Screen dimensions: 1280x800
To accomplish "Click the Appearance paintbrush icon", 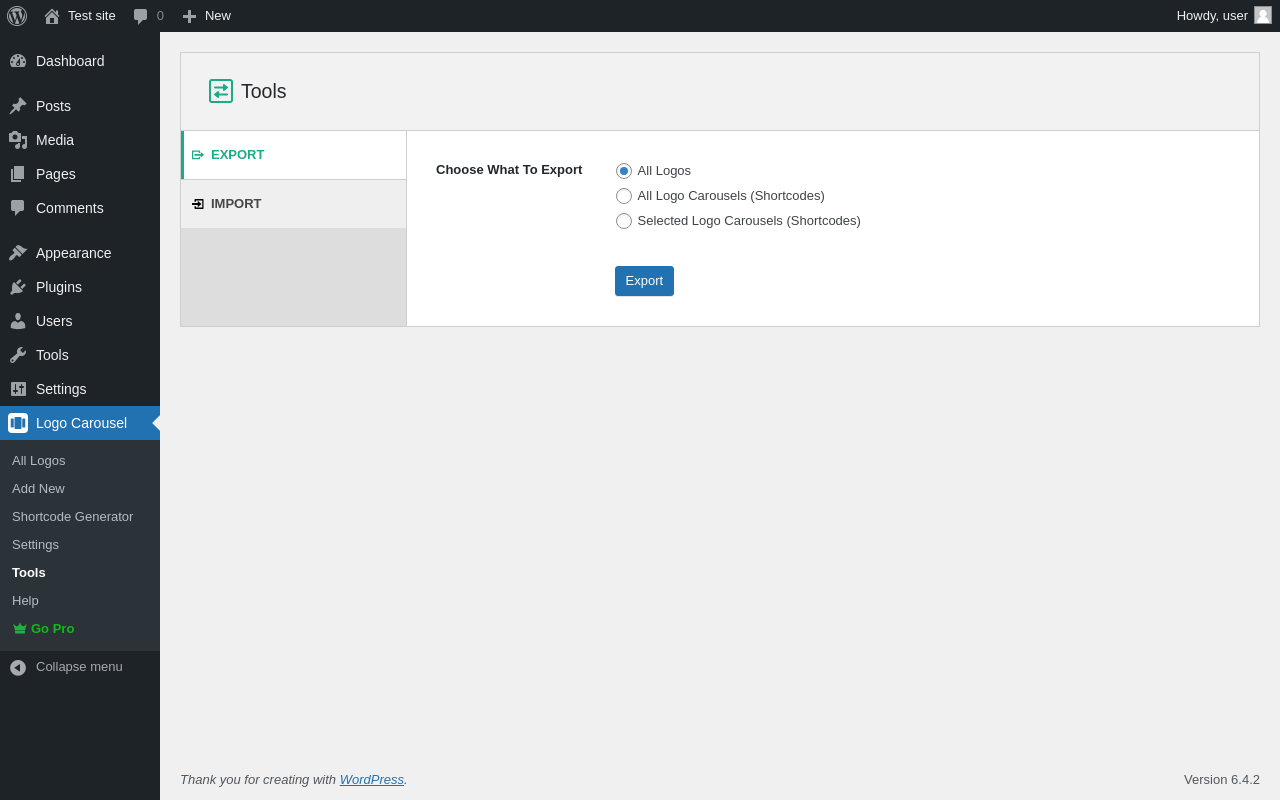I will tap(18, 253).
